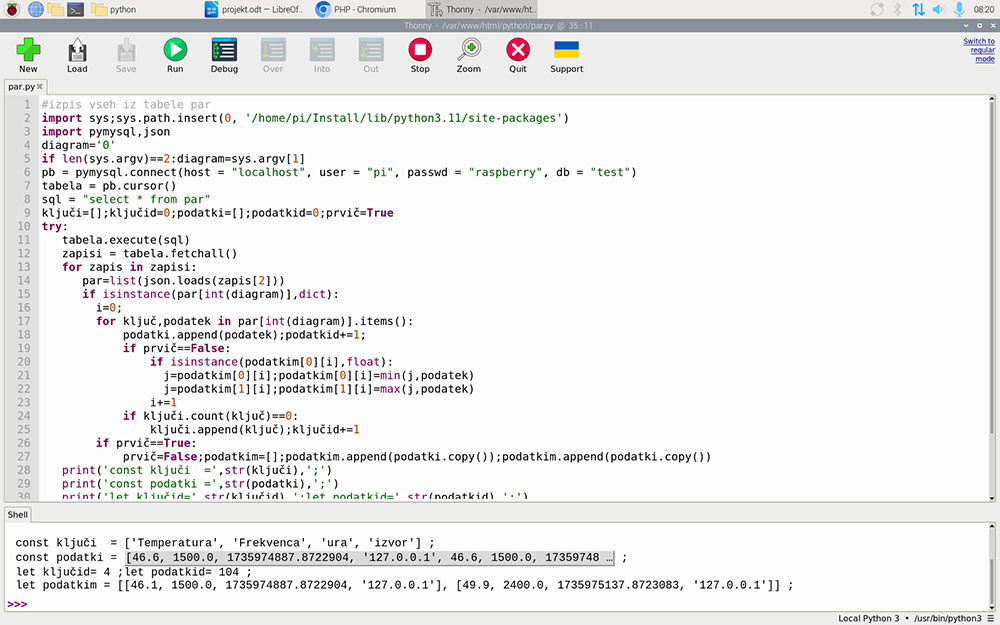Click the Thonny window title bar text
This screenshot has width=1000, height=625.
(x=498, y=26)
